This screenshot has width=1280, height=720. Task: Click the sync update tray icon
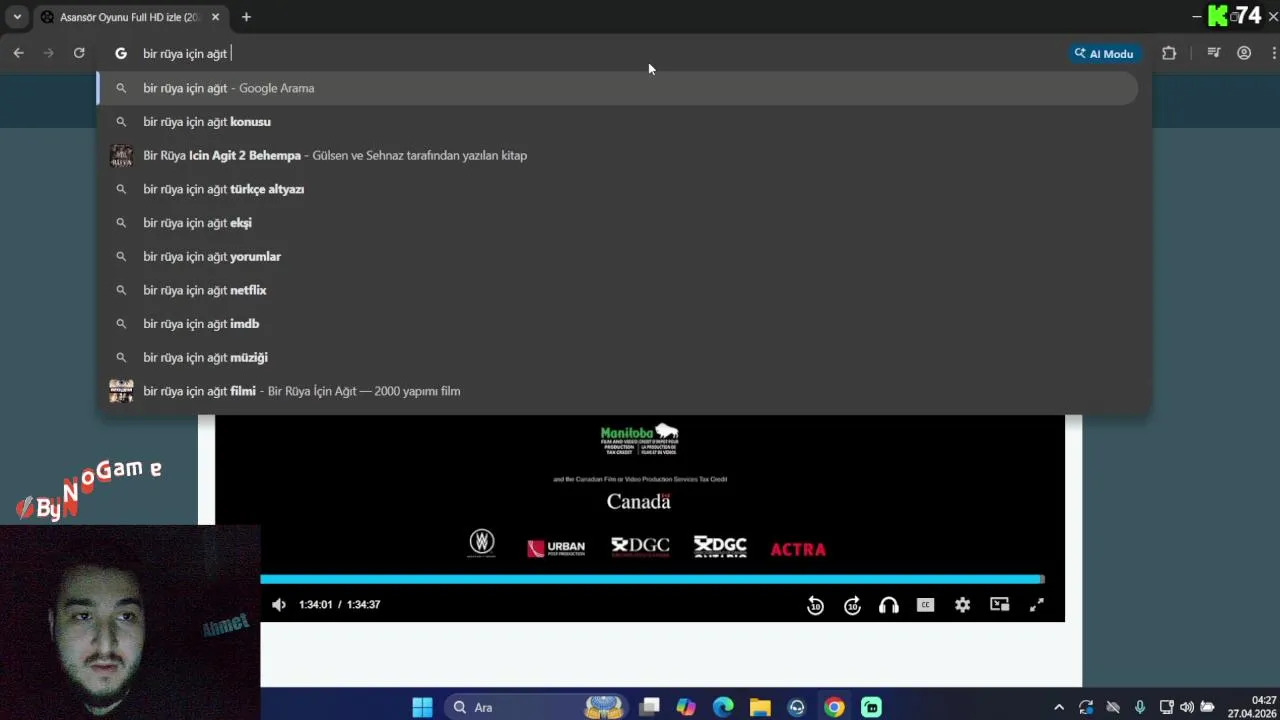[1086, 707]
